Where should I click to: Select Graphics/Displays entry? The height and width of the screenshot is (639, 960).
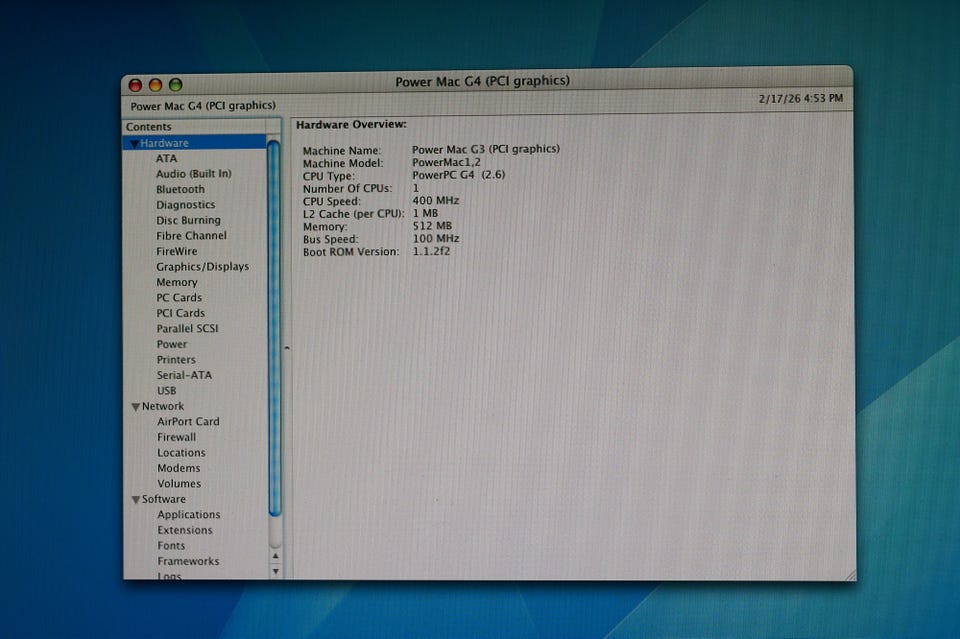[202, 267]
